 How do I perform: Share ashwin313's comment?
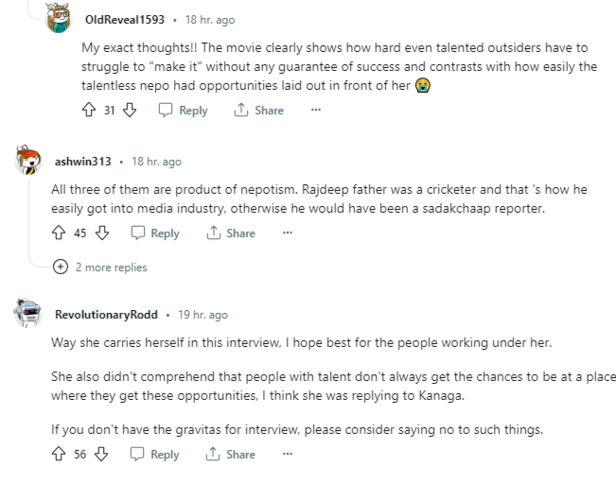pyautogui.click(x=230, y=233)
